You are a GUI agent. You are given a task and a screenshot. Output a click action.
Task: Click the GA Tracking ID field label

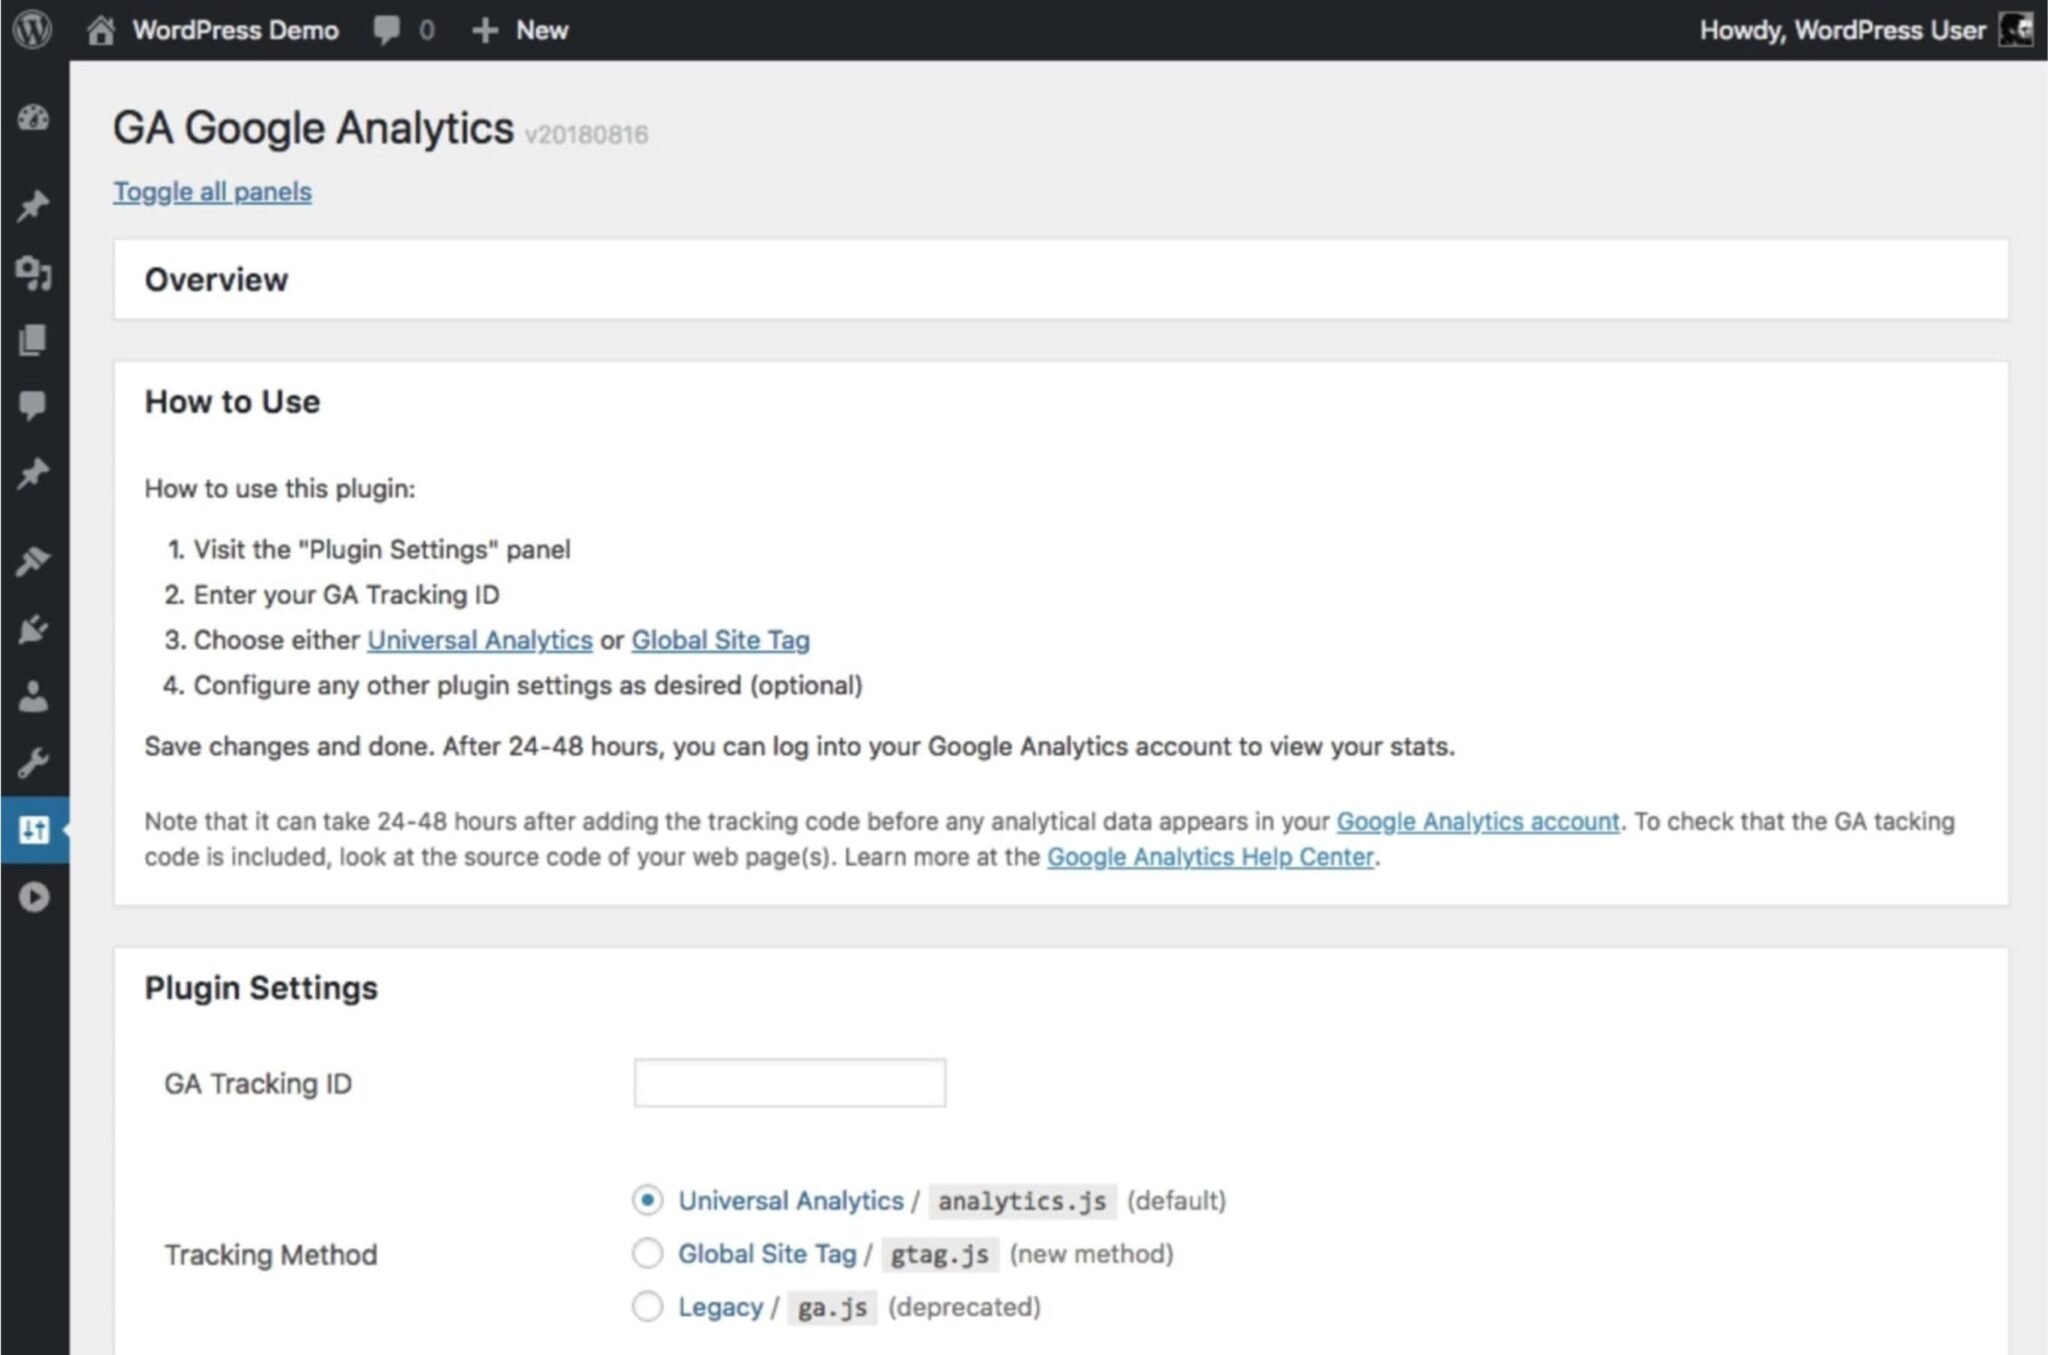tap(258, 1083)
